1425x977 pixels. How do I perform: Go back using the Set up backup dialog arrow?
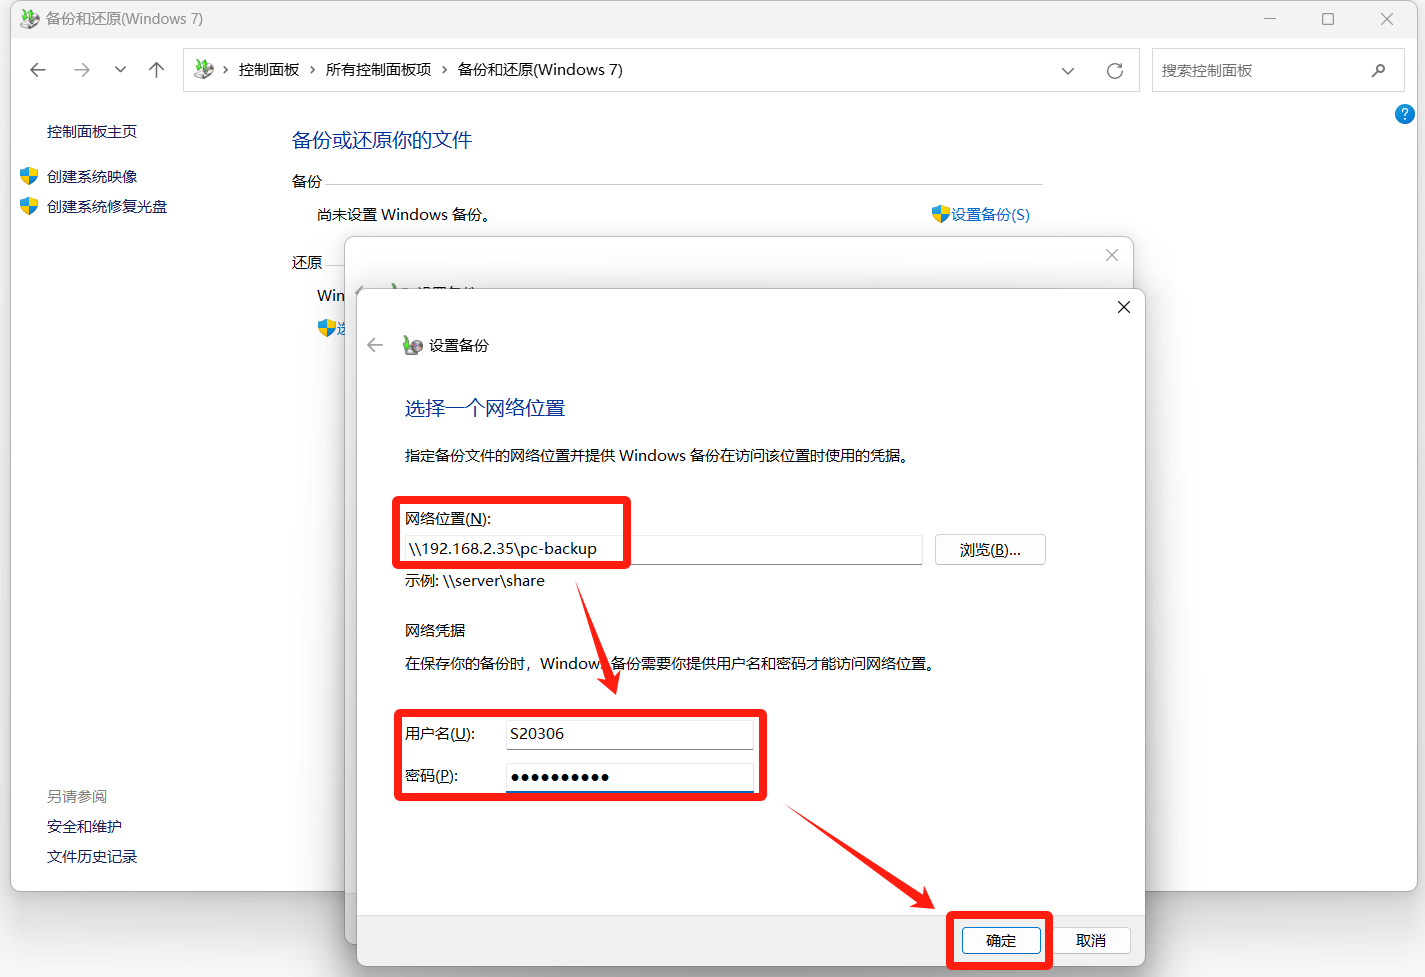375,345
